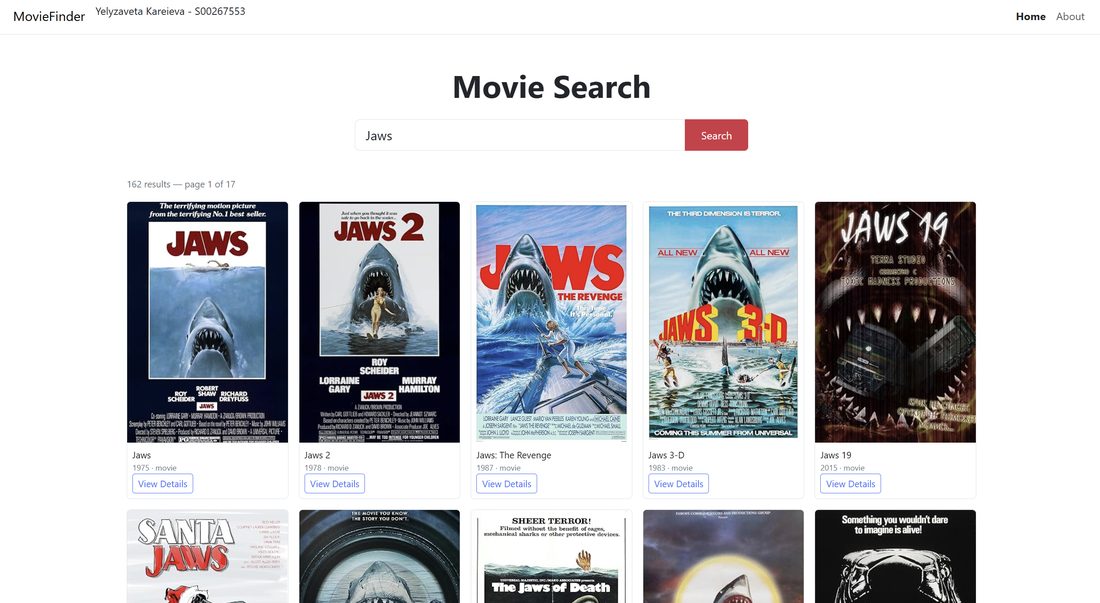
Task: Click the Jaws 19 poster
Action: pos(895,323)
